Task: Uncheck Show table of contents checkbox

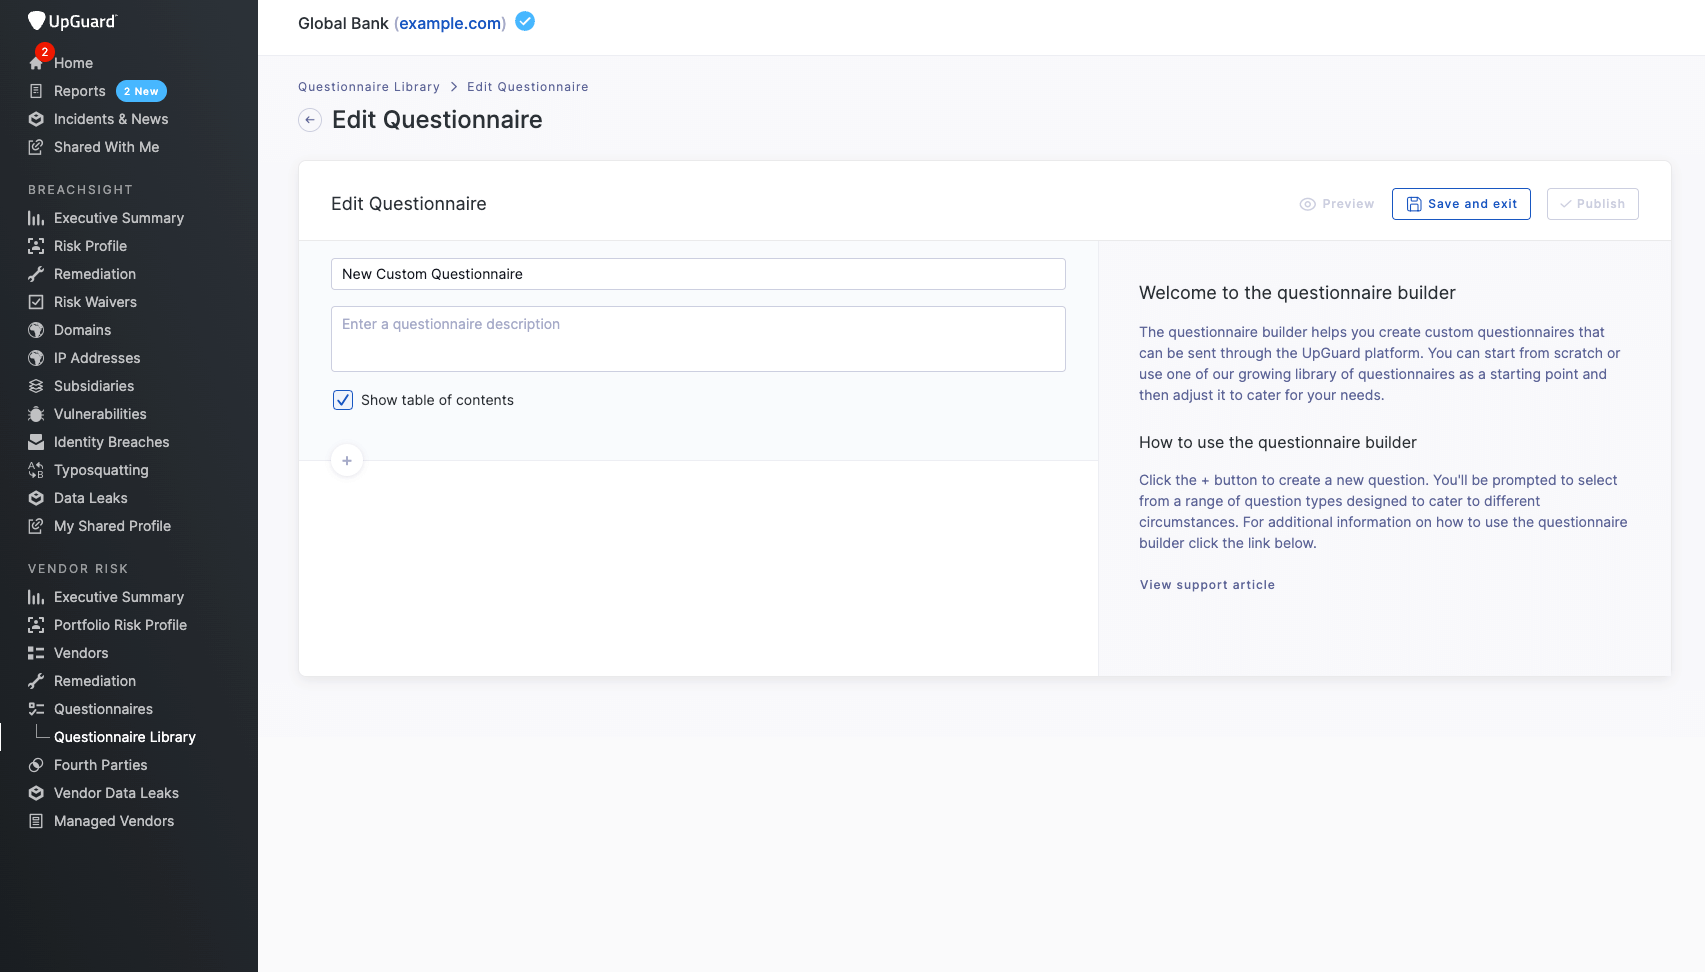Action: [343, 400]
